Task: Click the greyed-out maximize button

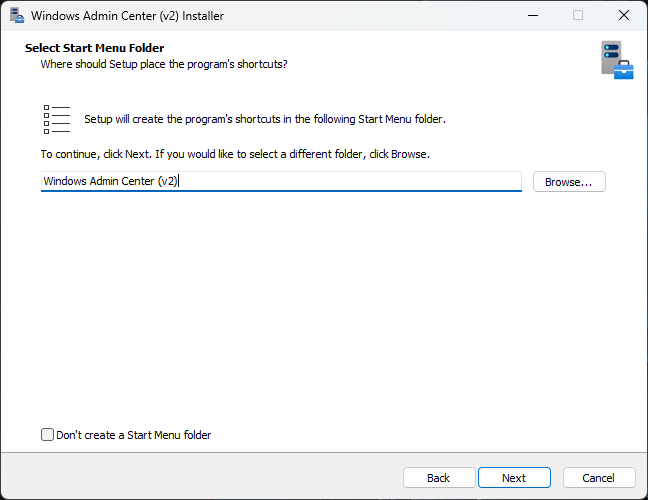Action: point(578,16)
